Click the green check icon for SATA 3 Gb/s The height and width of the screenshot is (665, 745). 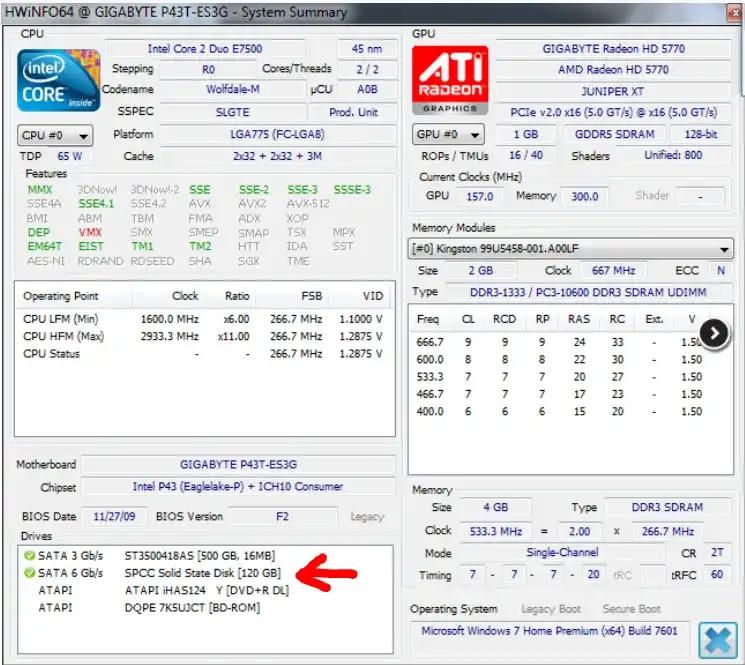(29, 555)
